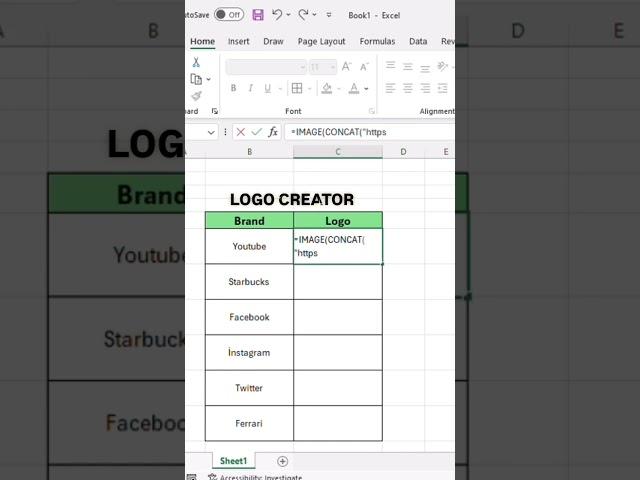Open the font size dropdown
The width and height of the screenshot is (640, 480).
333,67
